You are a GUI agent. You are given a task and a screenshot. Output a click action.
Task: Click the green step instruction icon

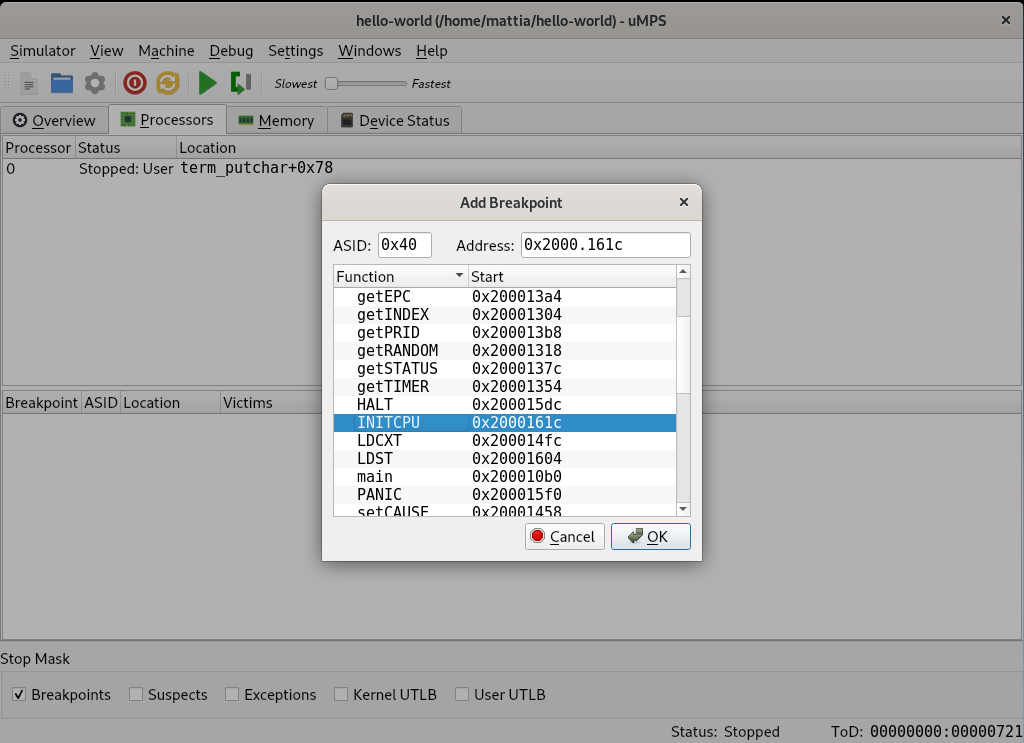click(x=240, y=84)
